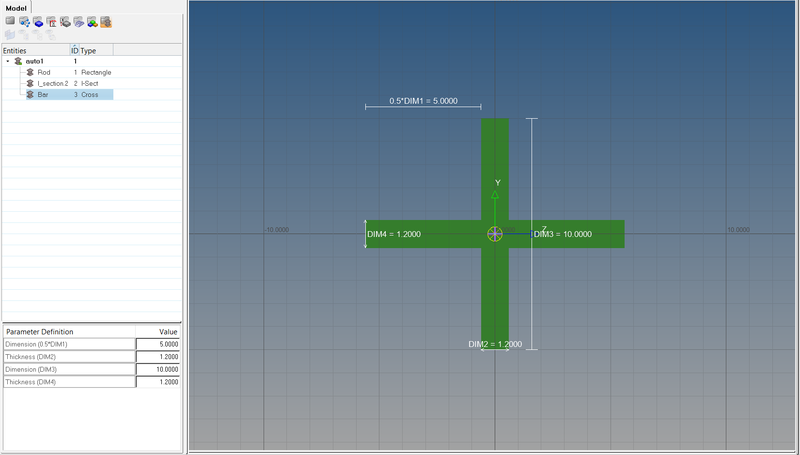Image resolution: width=800 pixels, height=455 pixels.
Task: Click the 'DIM2 = 1.2000' dimension label
Action: click(x=495, y=344)
